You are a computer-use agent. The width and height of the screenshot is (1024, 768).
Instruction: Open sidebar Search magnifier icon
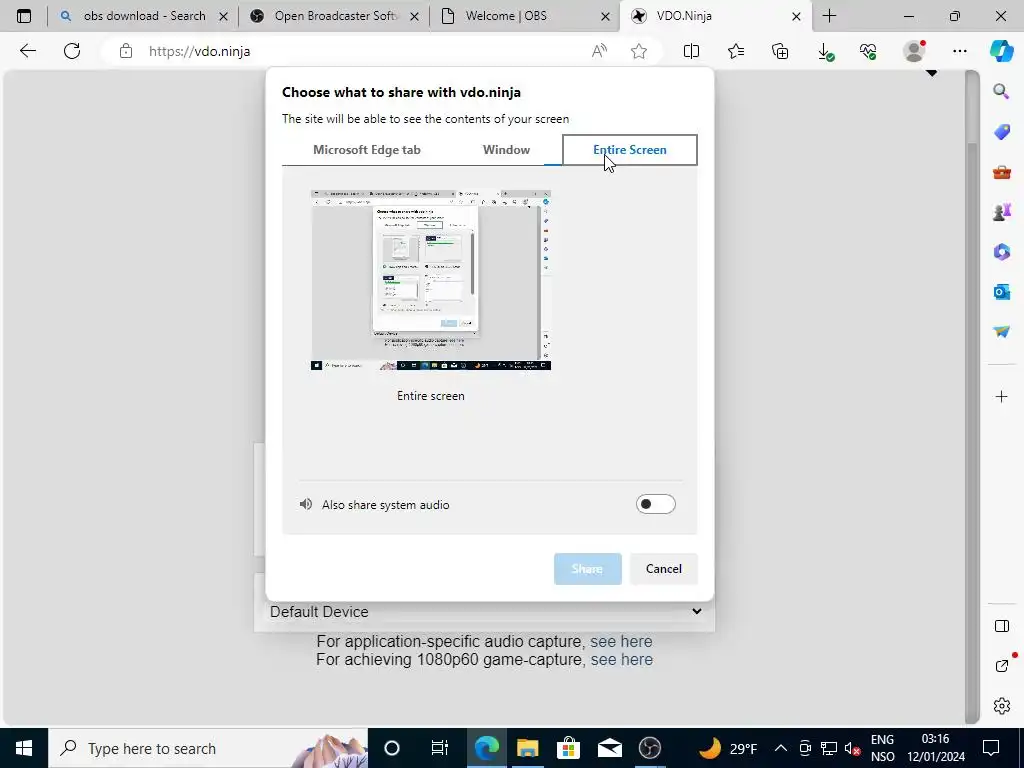[1001, 91]
